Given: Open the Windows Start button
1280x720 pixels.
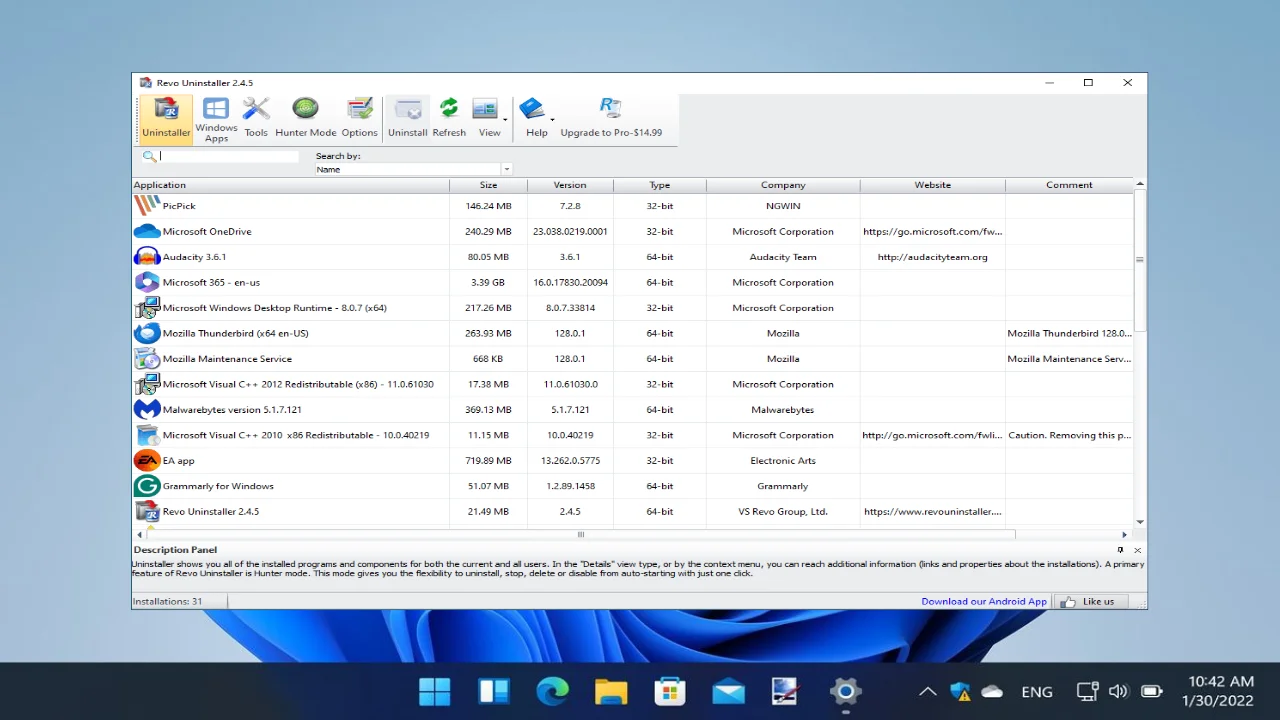Looking at the screenshot, I should (435, 691).
